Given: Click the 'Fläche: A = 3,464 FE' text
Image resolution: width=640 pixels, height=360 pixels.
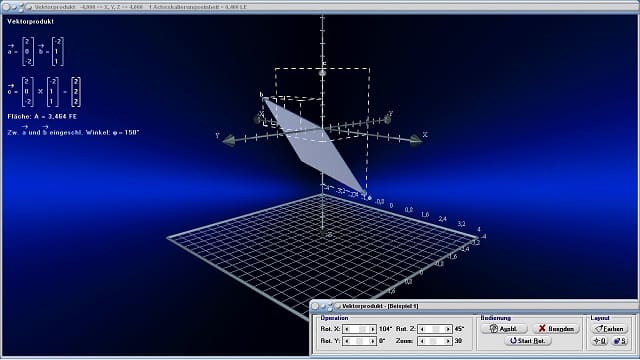Looking at the screenshot, I should click(42, 117).
